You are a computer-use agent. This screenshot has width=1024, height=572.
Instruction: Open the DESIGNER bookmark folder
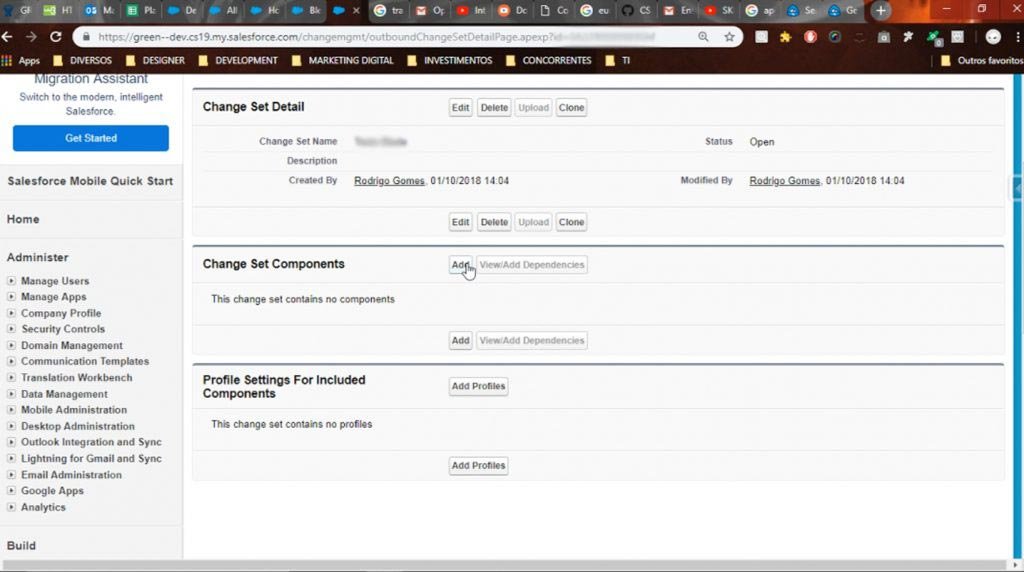[155, 61]
